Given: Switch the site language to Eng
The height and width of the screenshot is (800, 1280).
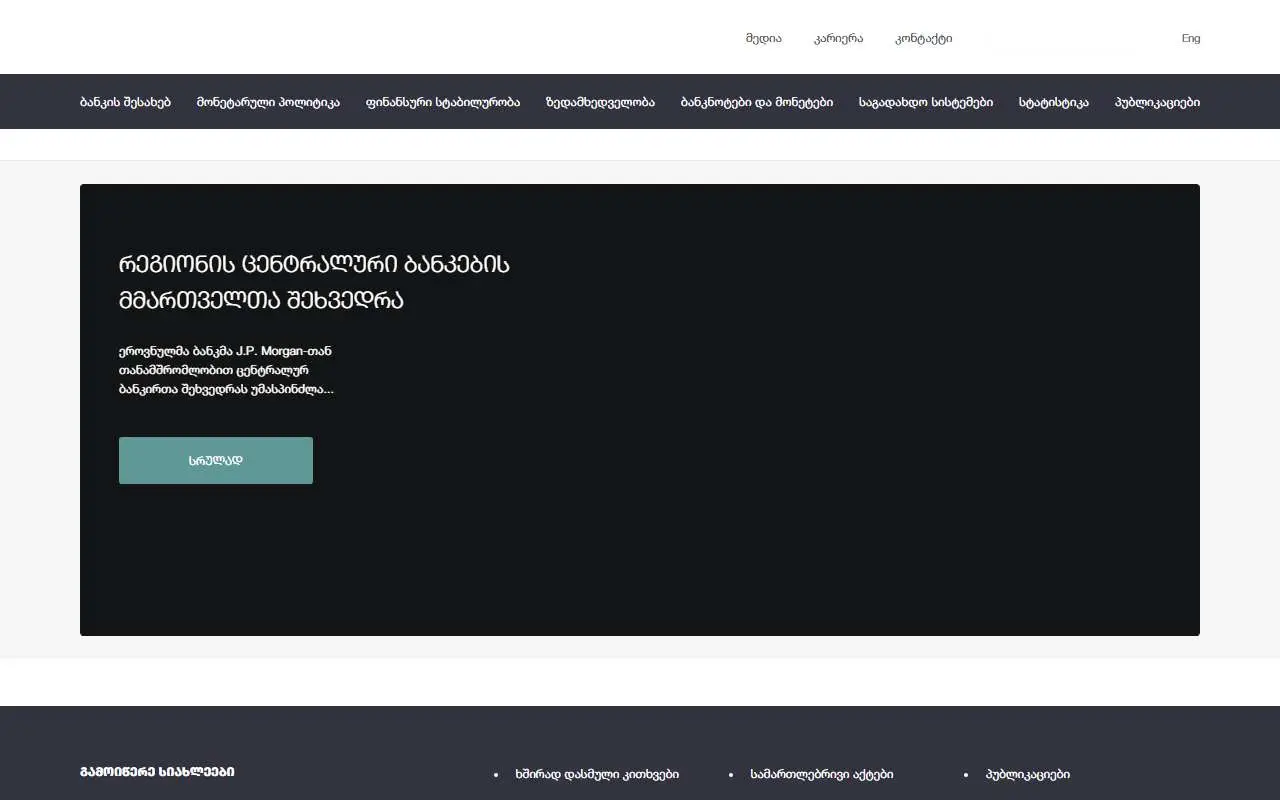Looking at the screenshot, I should click(x=1190, y=39).
